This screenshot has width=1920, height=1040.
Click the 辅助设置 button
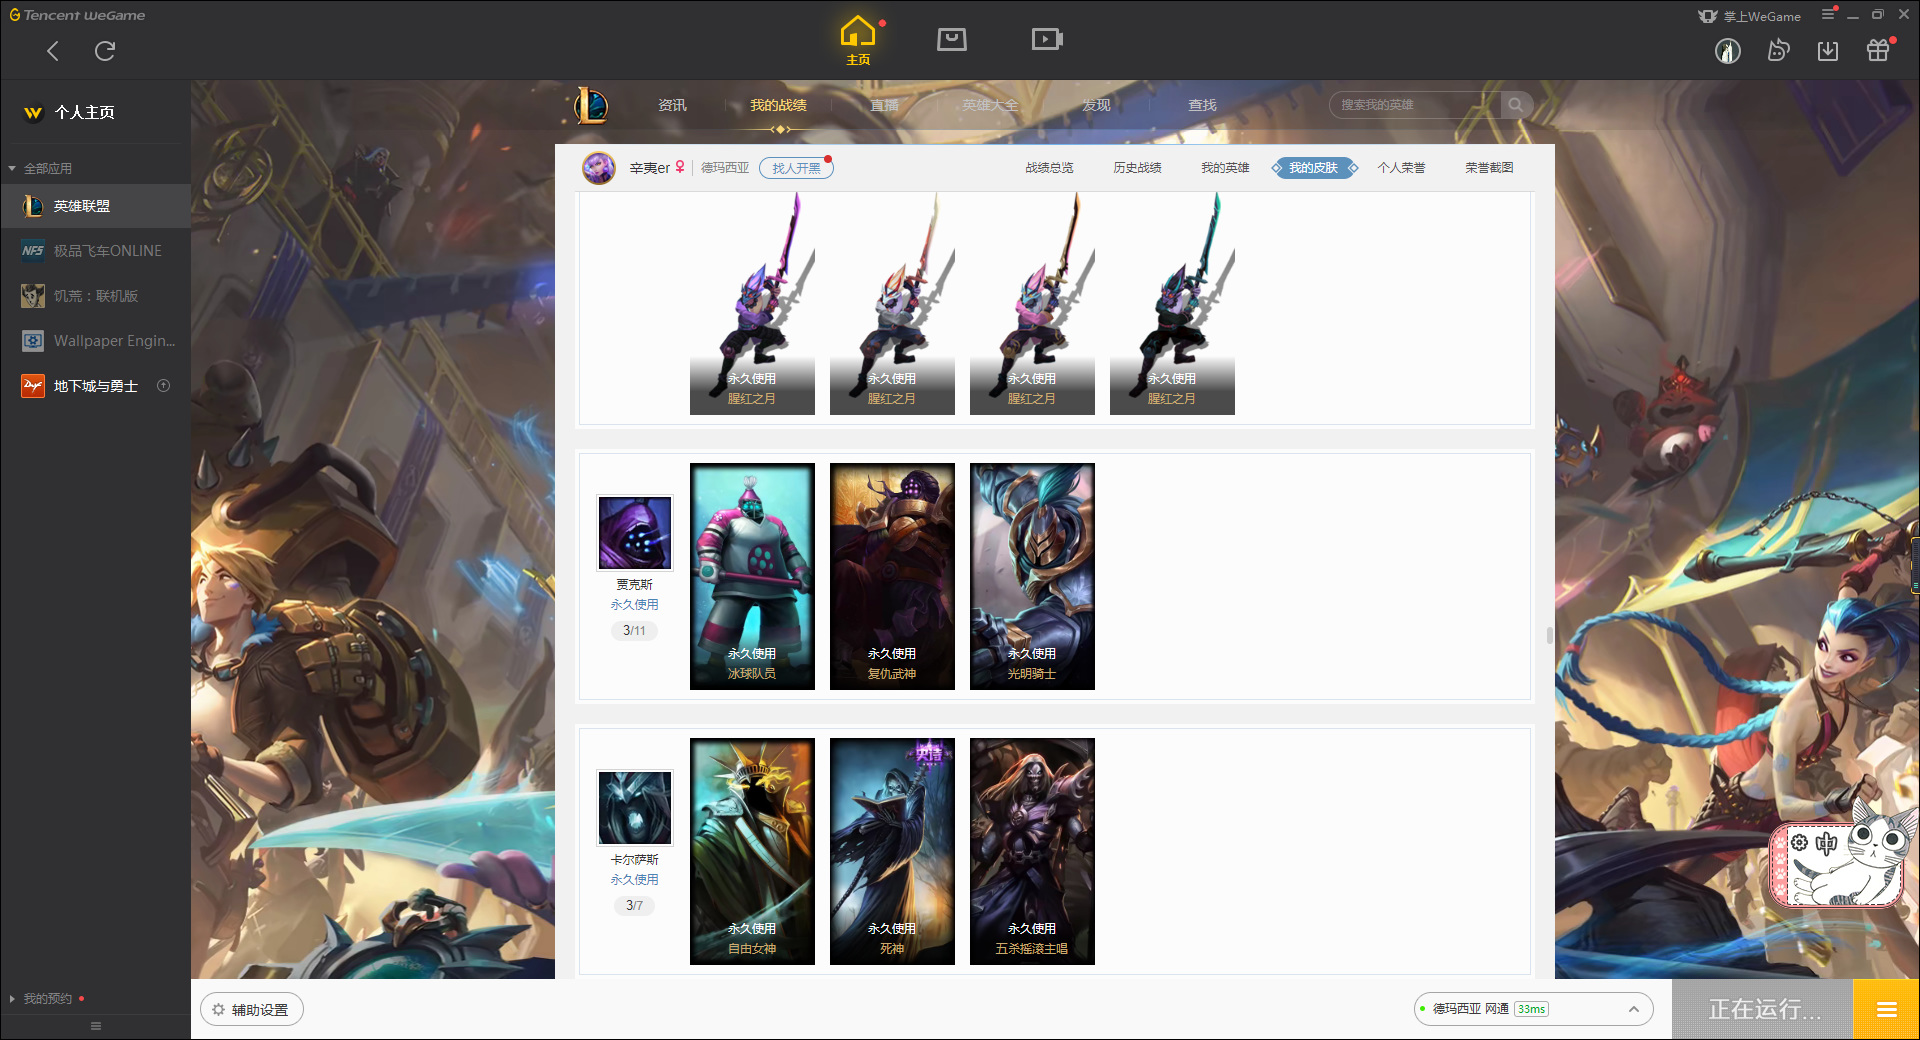(252, 1010)
